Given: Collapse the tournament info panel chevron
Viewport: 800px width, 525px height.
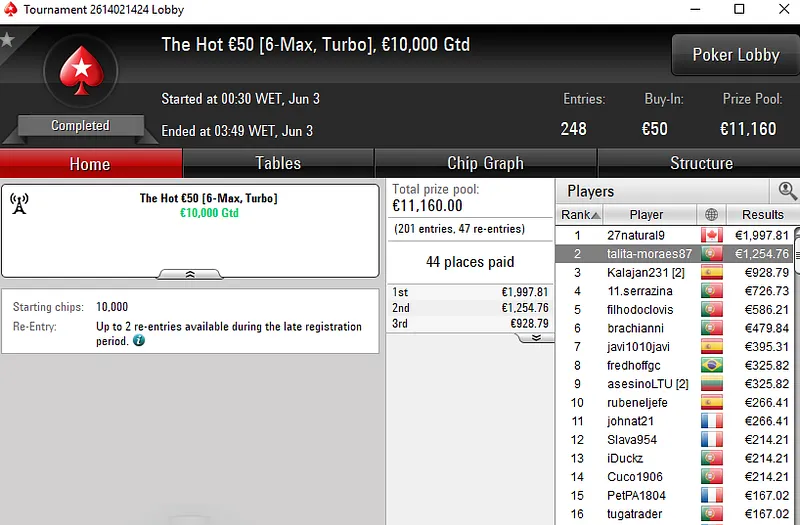Looking at the screenshot, I should (x=190, y=273).
